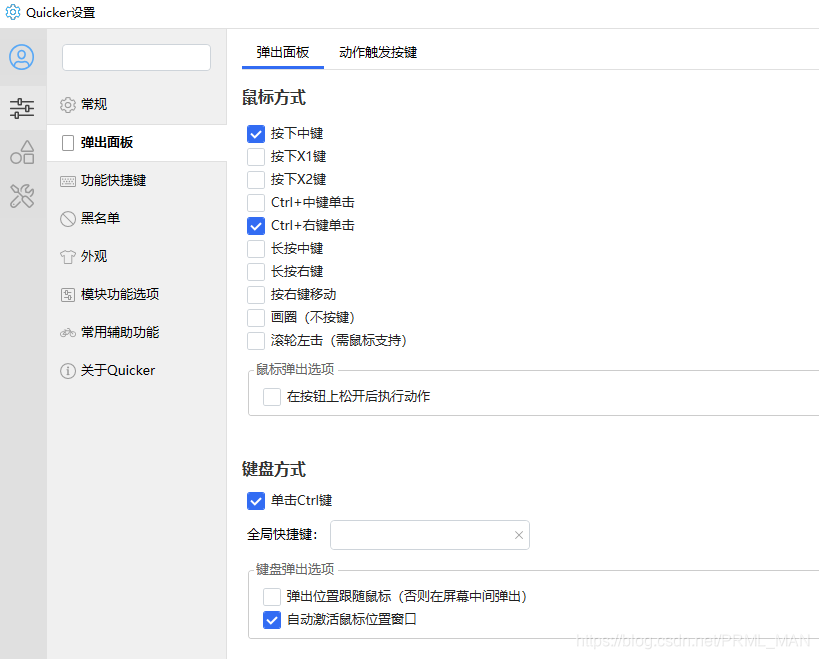Viewport: 819px width, 659px height.
Task: Click the wrench and screwdriver tools icon
Action: coord(22,196)
